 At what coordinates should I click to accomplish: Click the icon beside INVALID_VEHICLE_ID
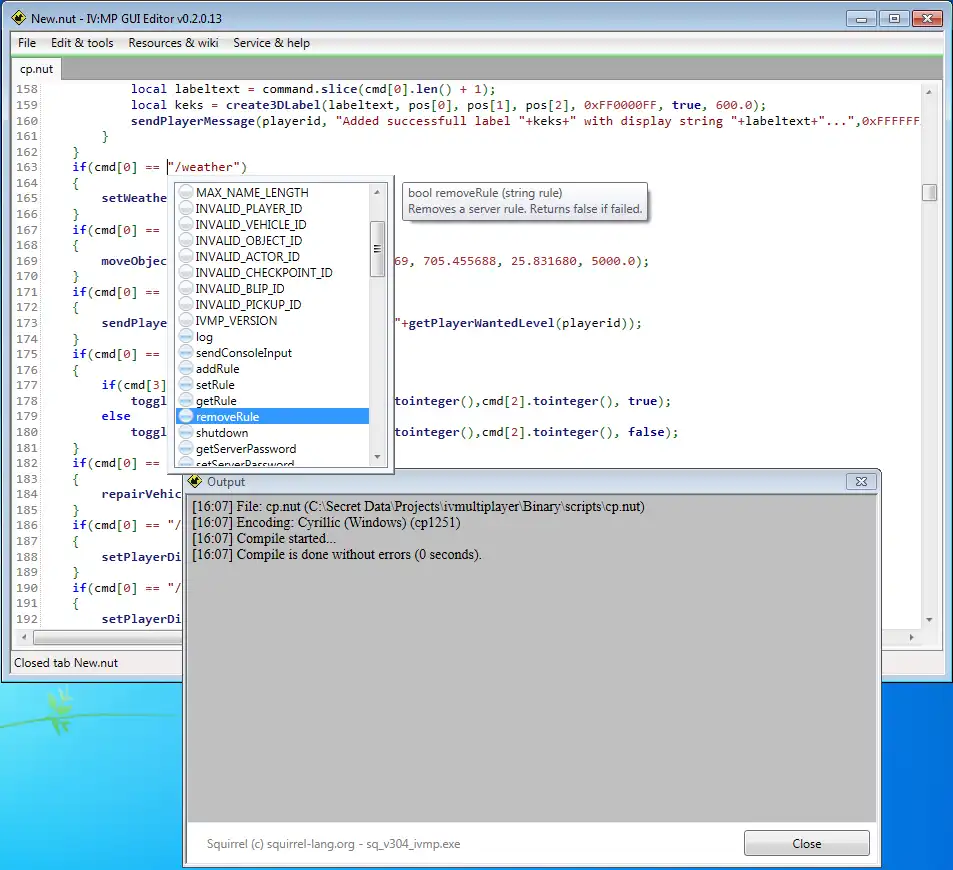pos(186,224)
